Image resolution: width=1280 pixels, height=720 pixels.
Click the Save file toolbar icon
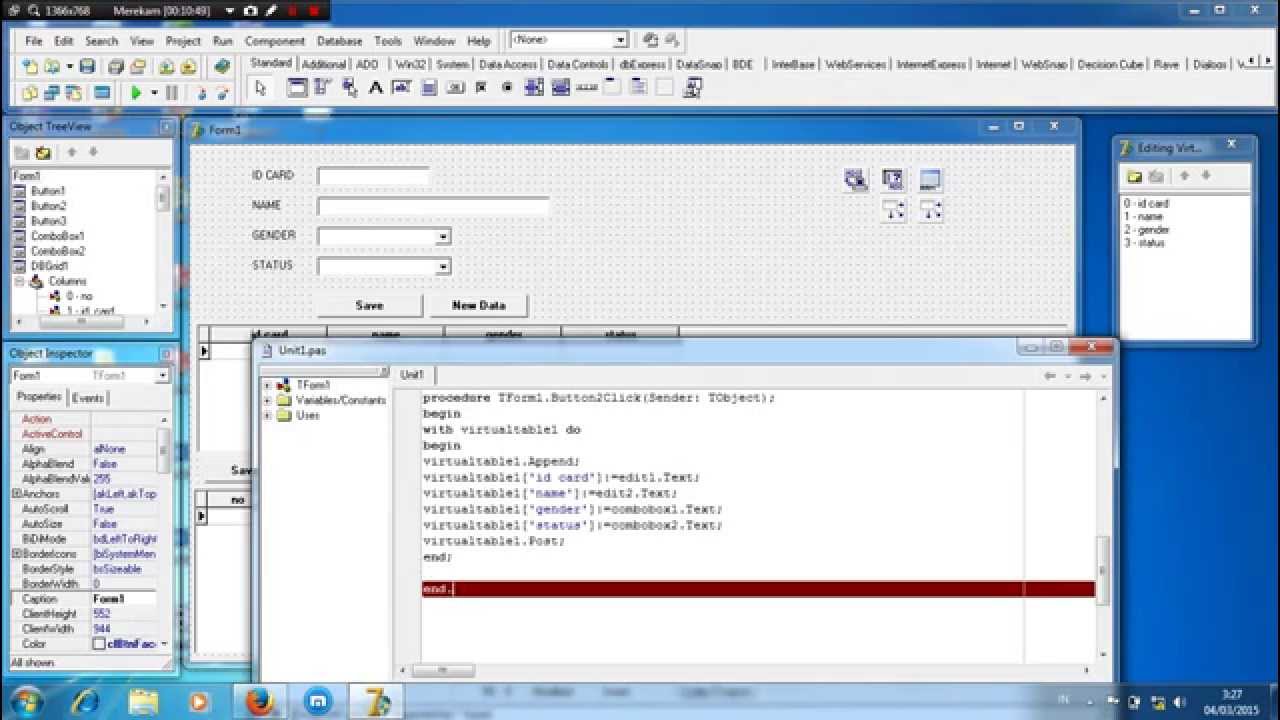tap(87, 66)
